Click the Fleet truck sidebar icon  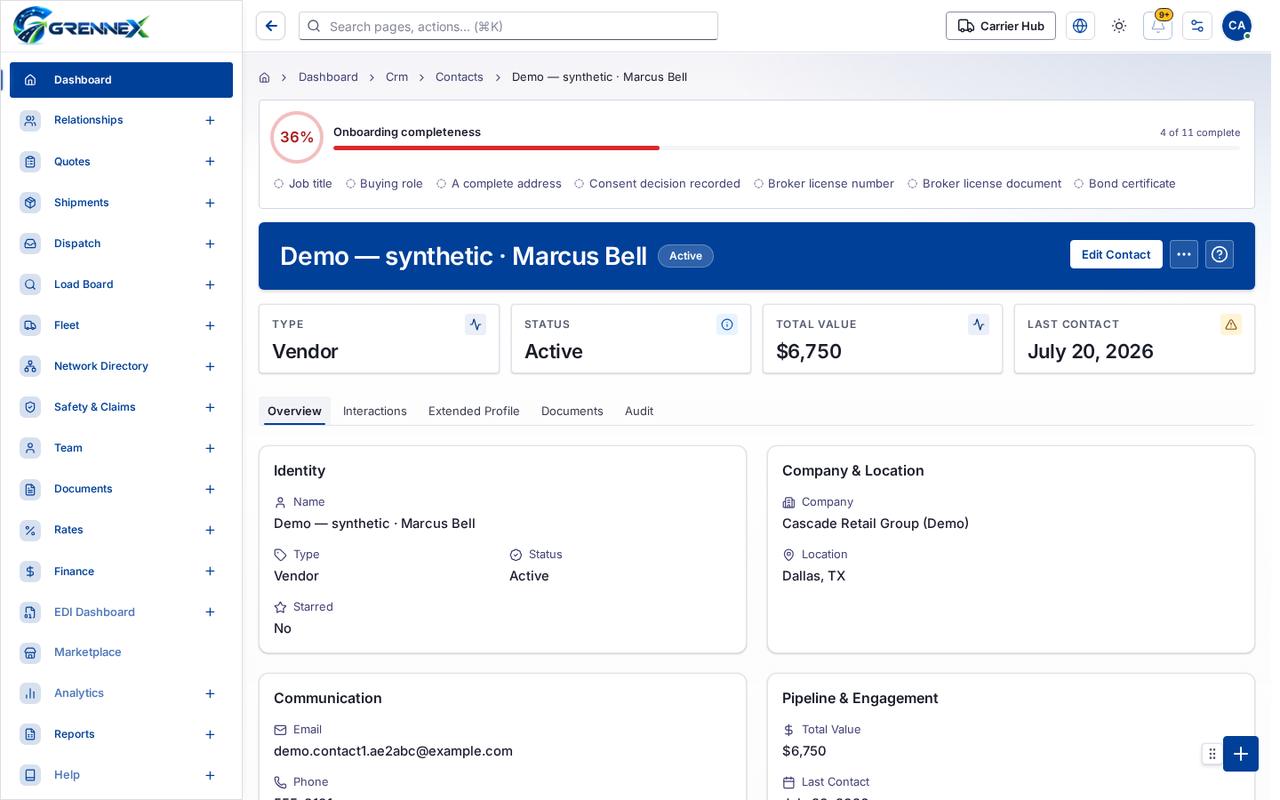pyautogui.click(x=30, y=325)
